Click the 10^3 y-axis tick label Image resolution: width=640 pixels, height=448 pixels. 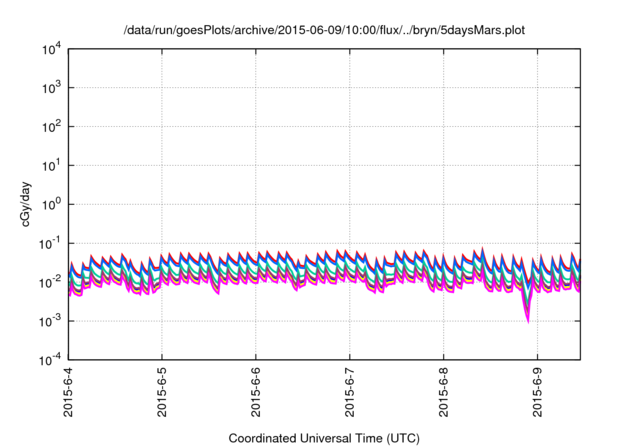51,88
